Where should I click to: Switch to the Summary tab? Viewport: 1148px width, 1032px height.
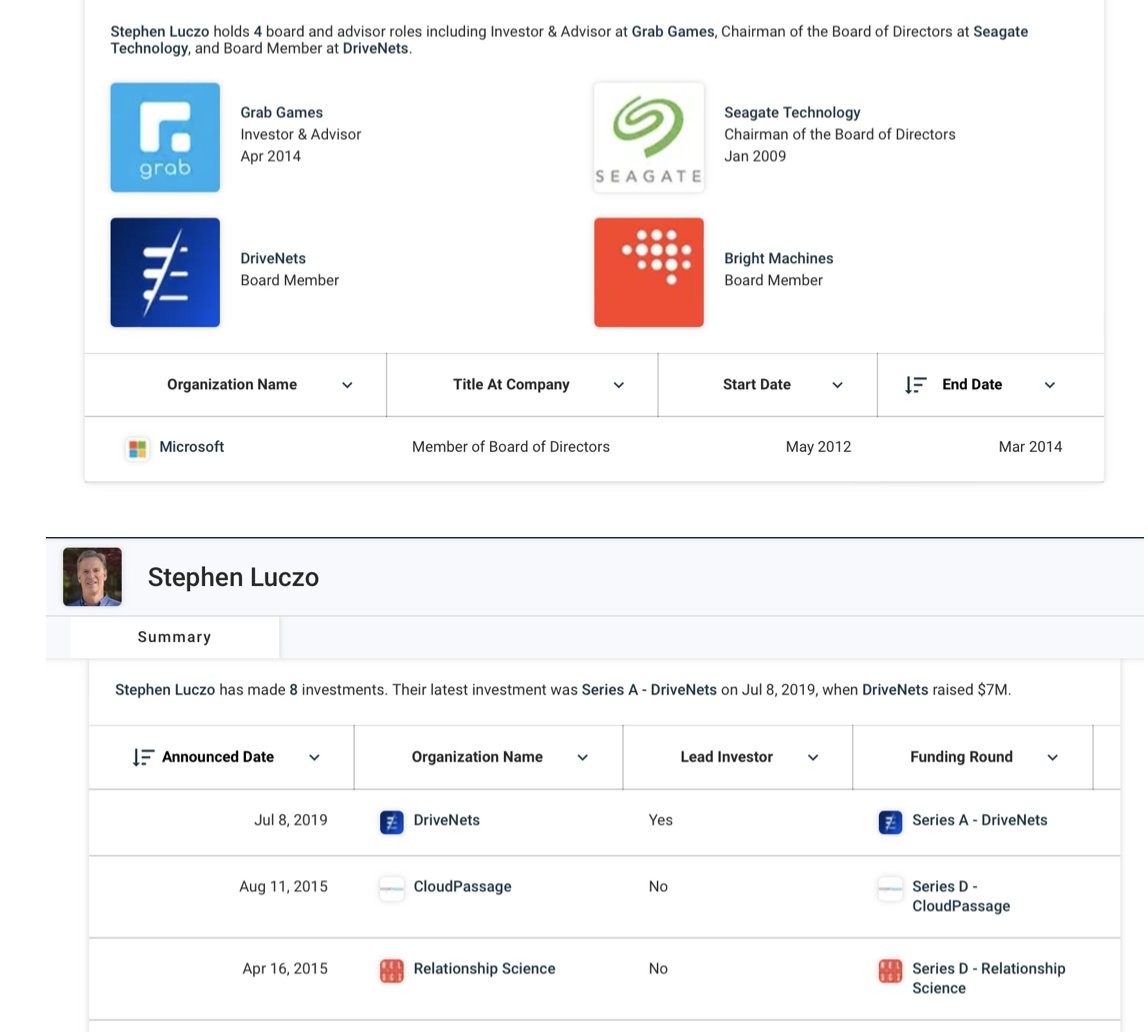point(174,637)
